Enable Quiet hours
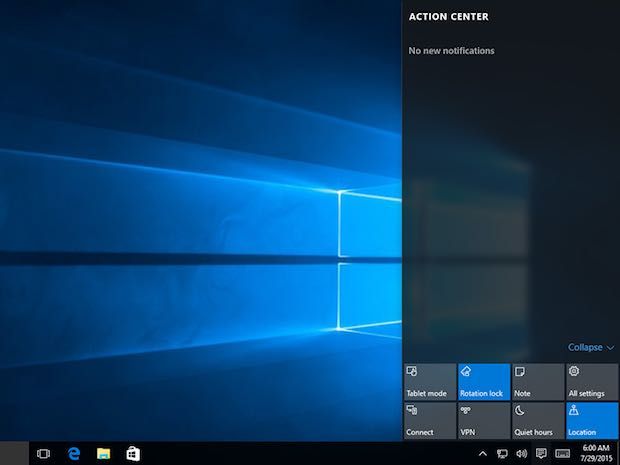 click(538, 421)
